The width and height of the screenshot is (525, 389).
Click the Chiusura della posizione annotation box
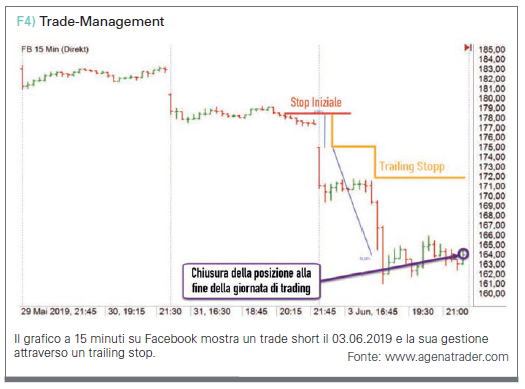tap(251, 281)
